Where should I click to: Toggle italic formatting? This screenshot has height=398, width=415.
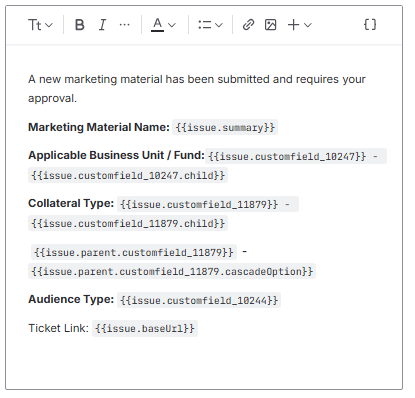pyautogui.click(x=102, y=25)
